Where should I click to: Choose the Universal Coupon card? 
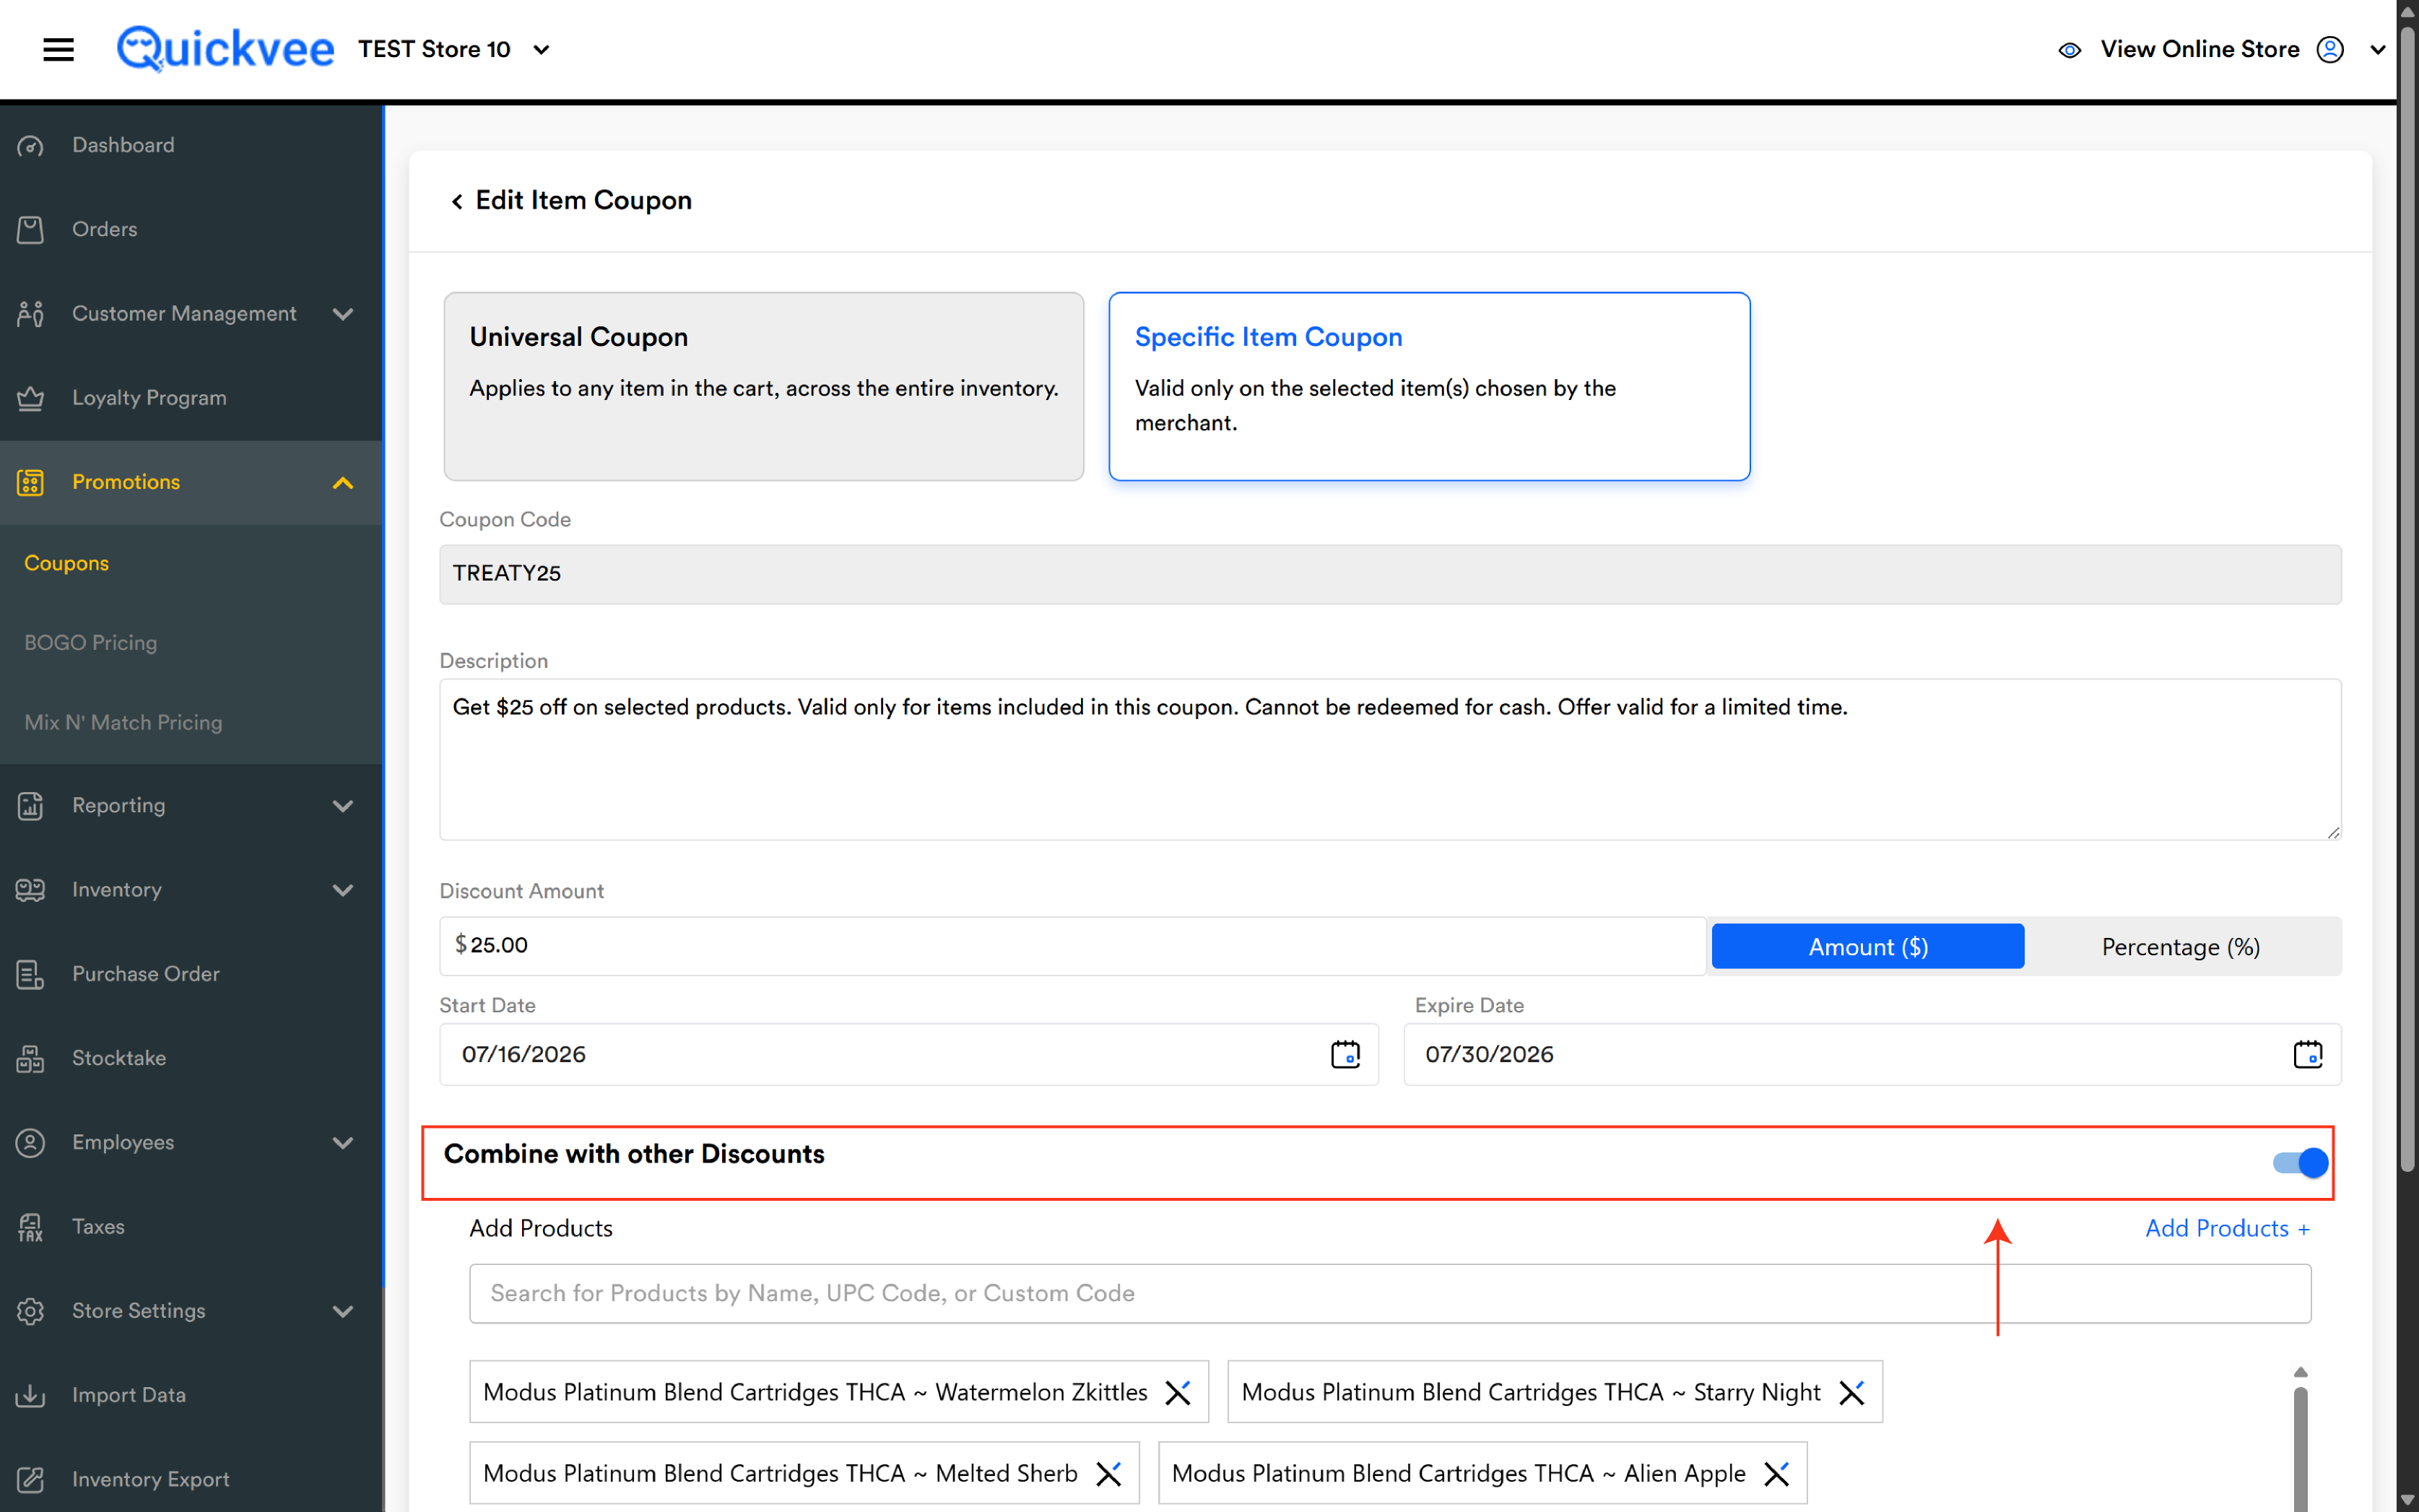point(763,386)
